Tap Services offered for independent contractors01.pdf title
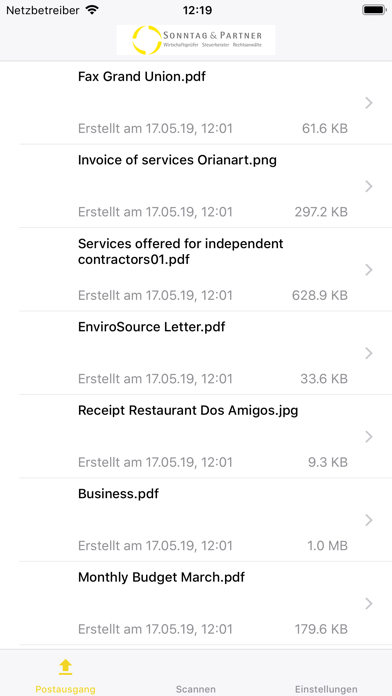This screenshot has width=392, height=696. point(181,251)
